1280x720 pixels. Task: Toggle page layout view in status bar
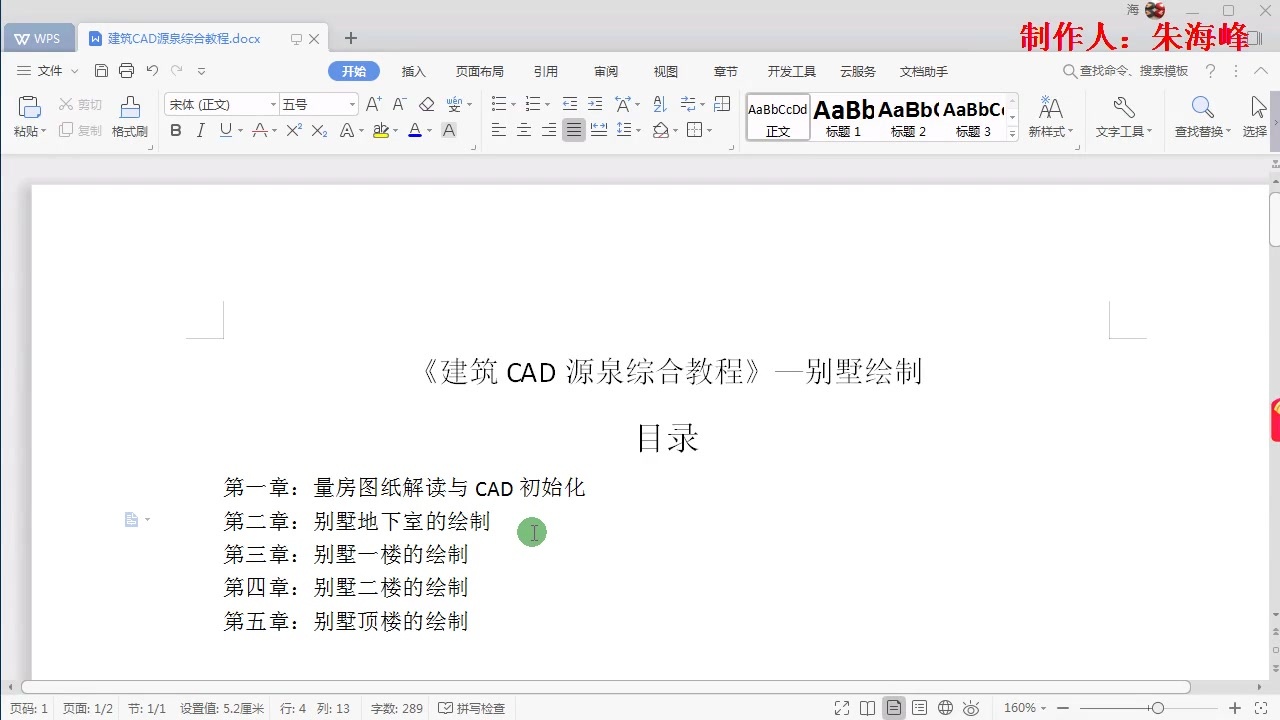pos(893,708)
